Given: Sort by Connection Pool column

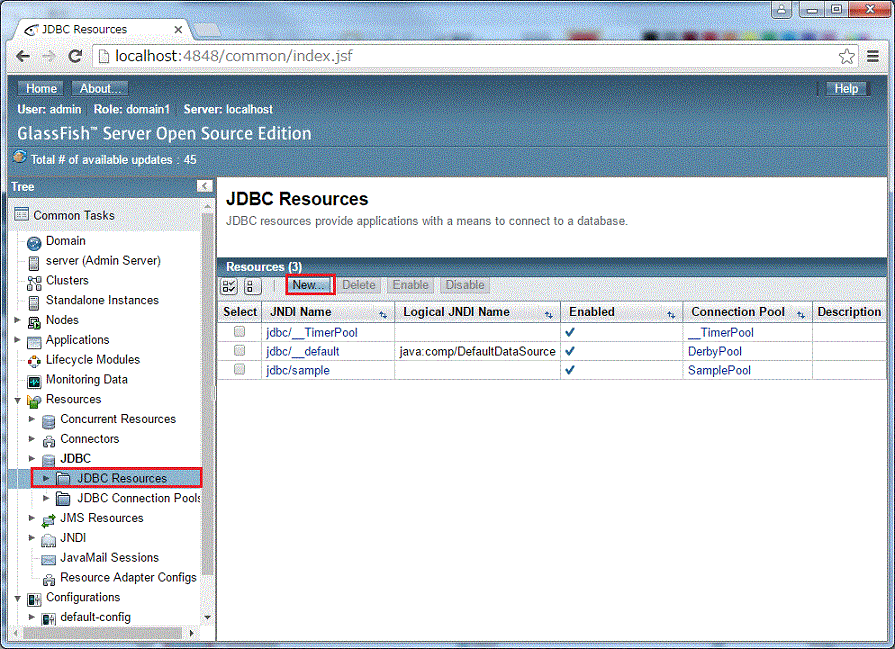Looking at the screenshot, I should tap(801, 315).
